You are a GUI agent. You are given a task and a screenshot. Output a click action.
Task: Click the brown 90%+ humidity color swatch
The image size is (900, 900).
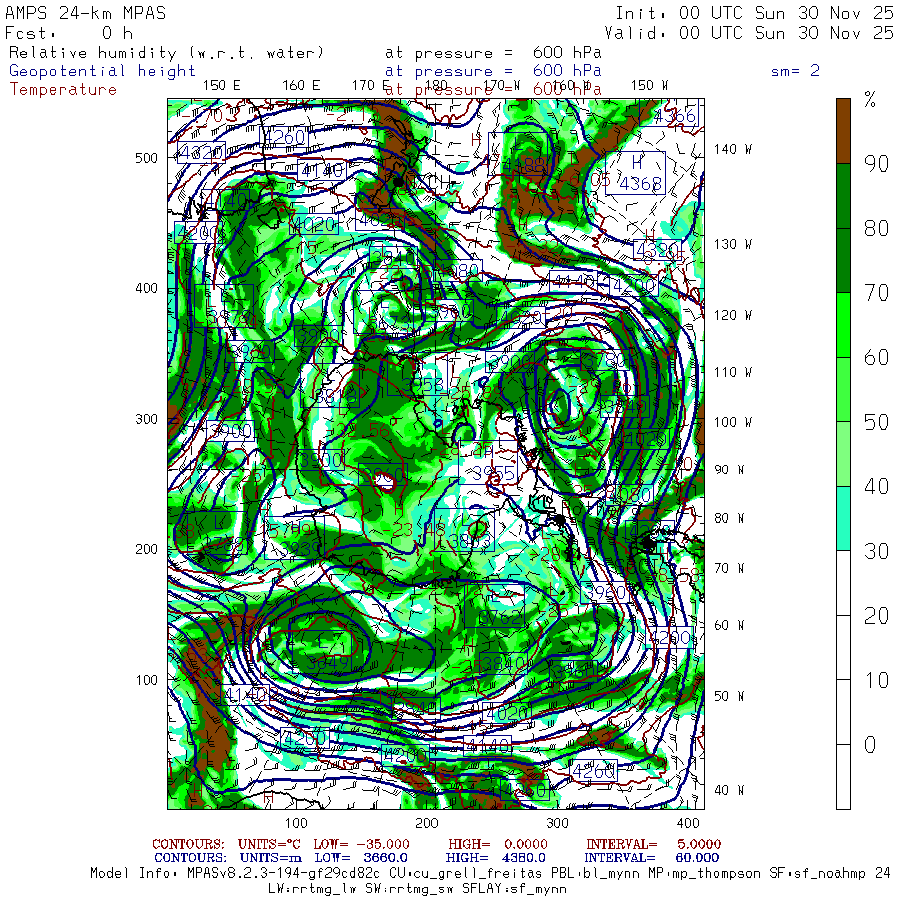843,130
